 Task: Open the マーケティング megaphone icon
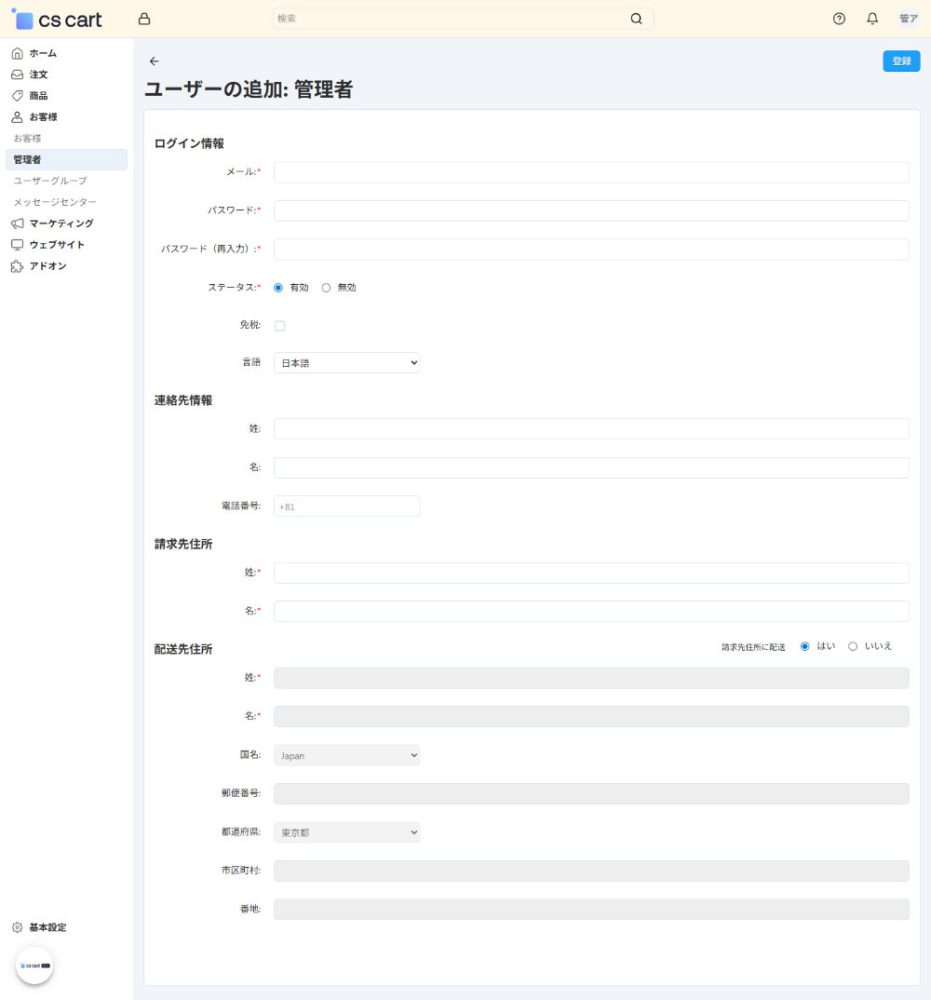coord(17,223)
